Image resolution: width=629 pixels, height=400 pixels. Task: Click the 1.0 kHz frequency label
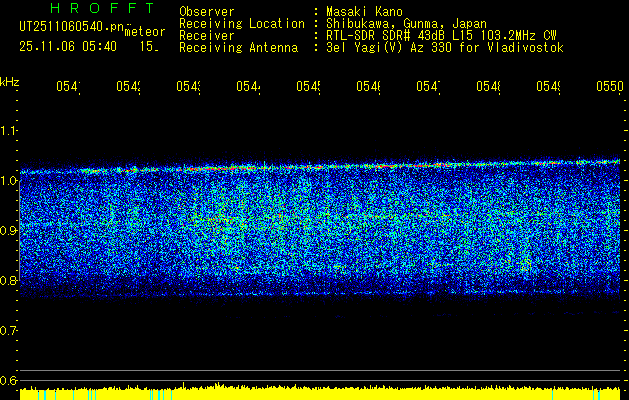click(9, 181)
